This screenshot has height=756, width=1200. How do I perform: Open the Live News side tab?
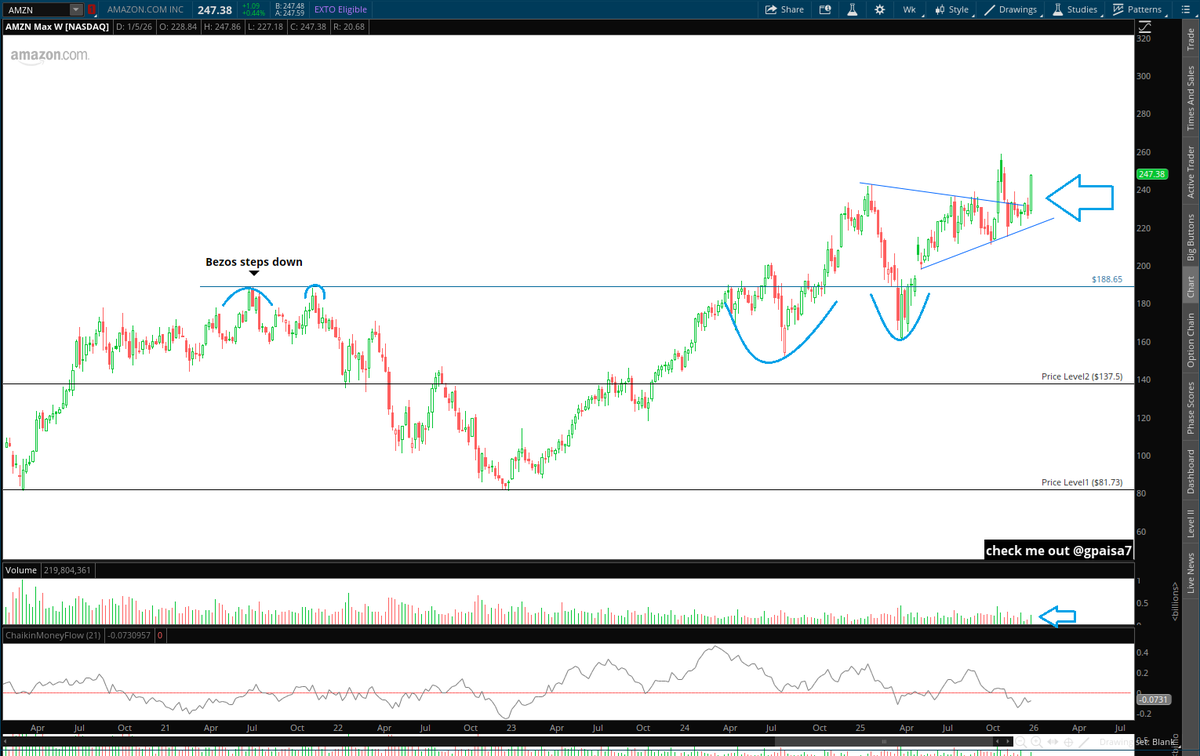tap(1190, 573)
